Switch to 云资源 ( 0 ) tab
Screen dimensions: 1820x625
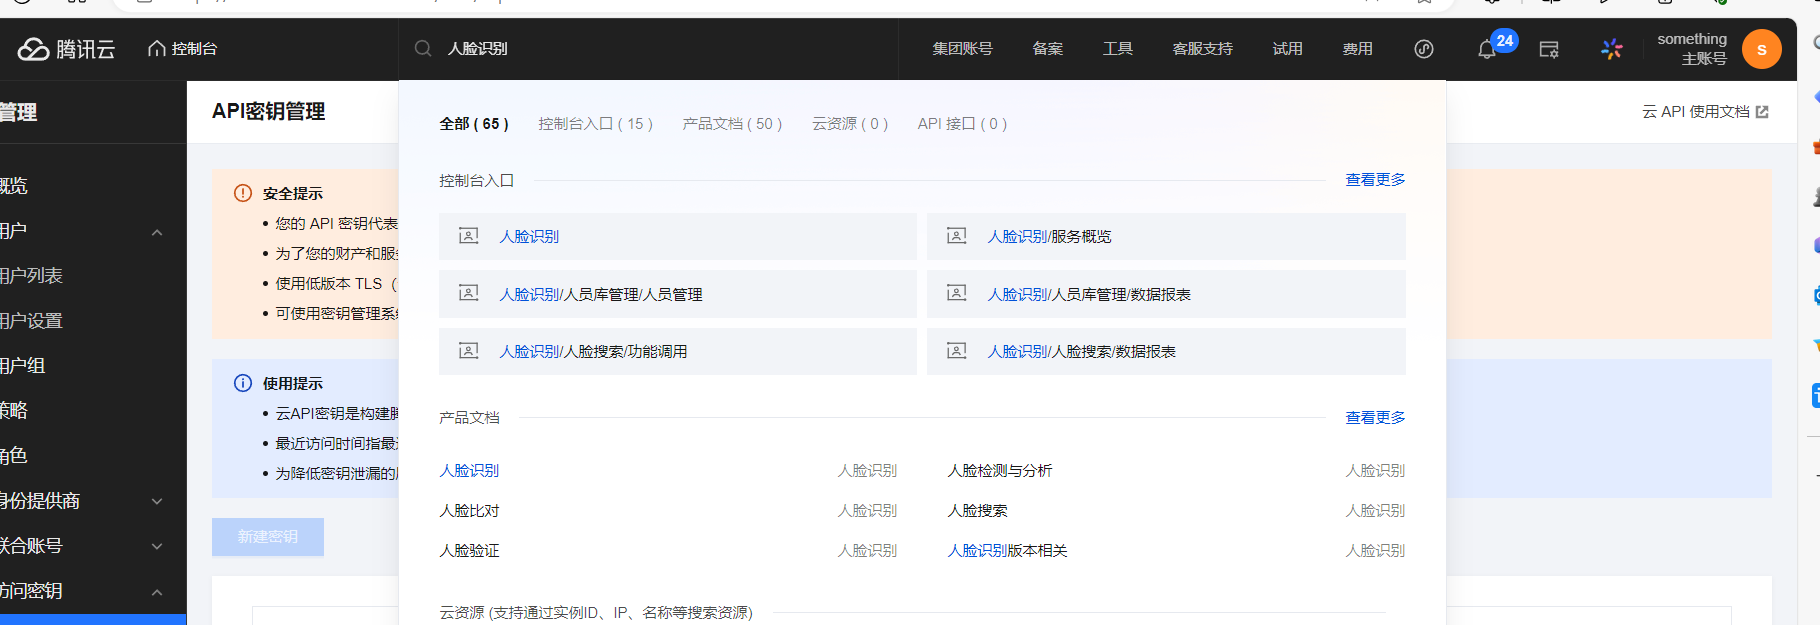pos(850,124)
